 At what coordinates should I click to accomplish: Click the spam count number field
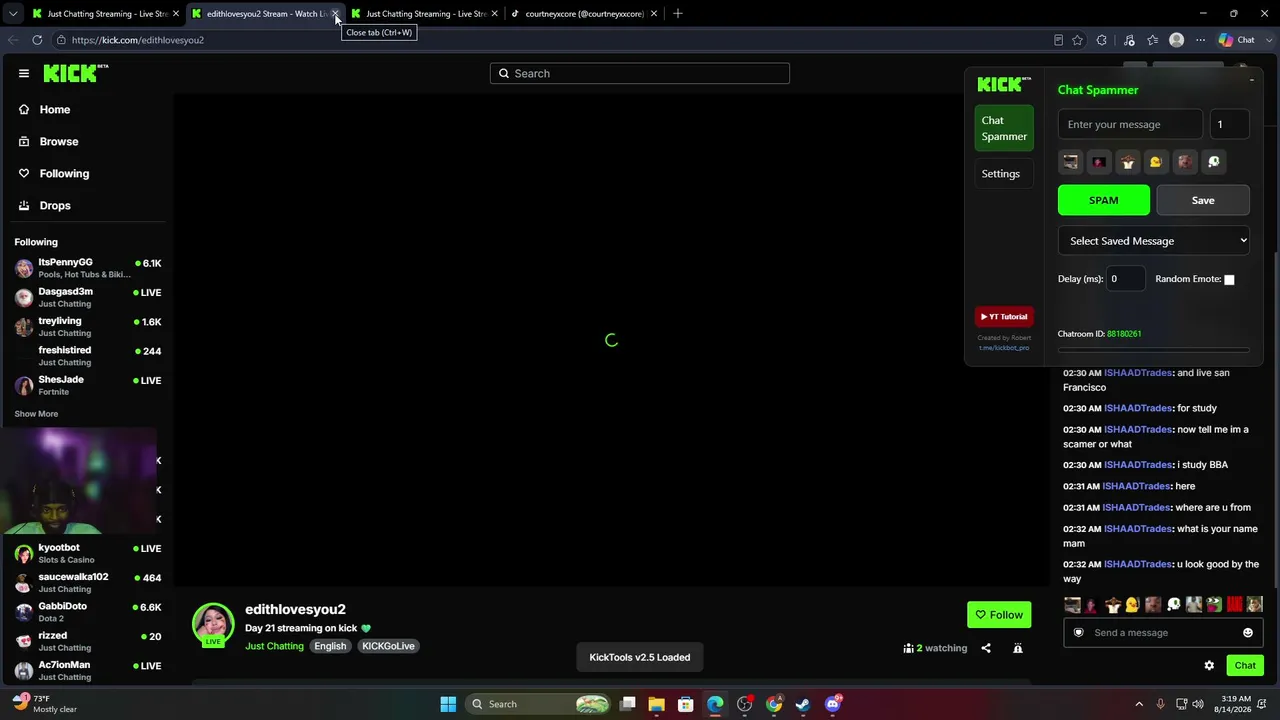tap(1229, 124)
